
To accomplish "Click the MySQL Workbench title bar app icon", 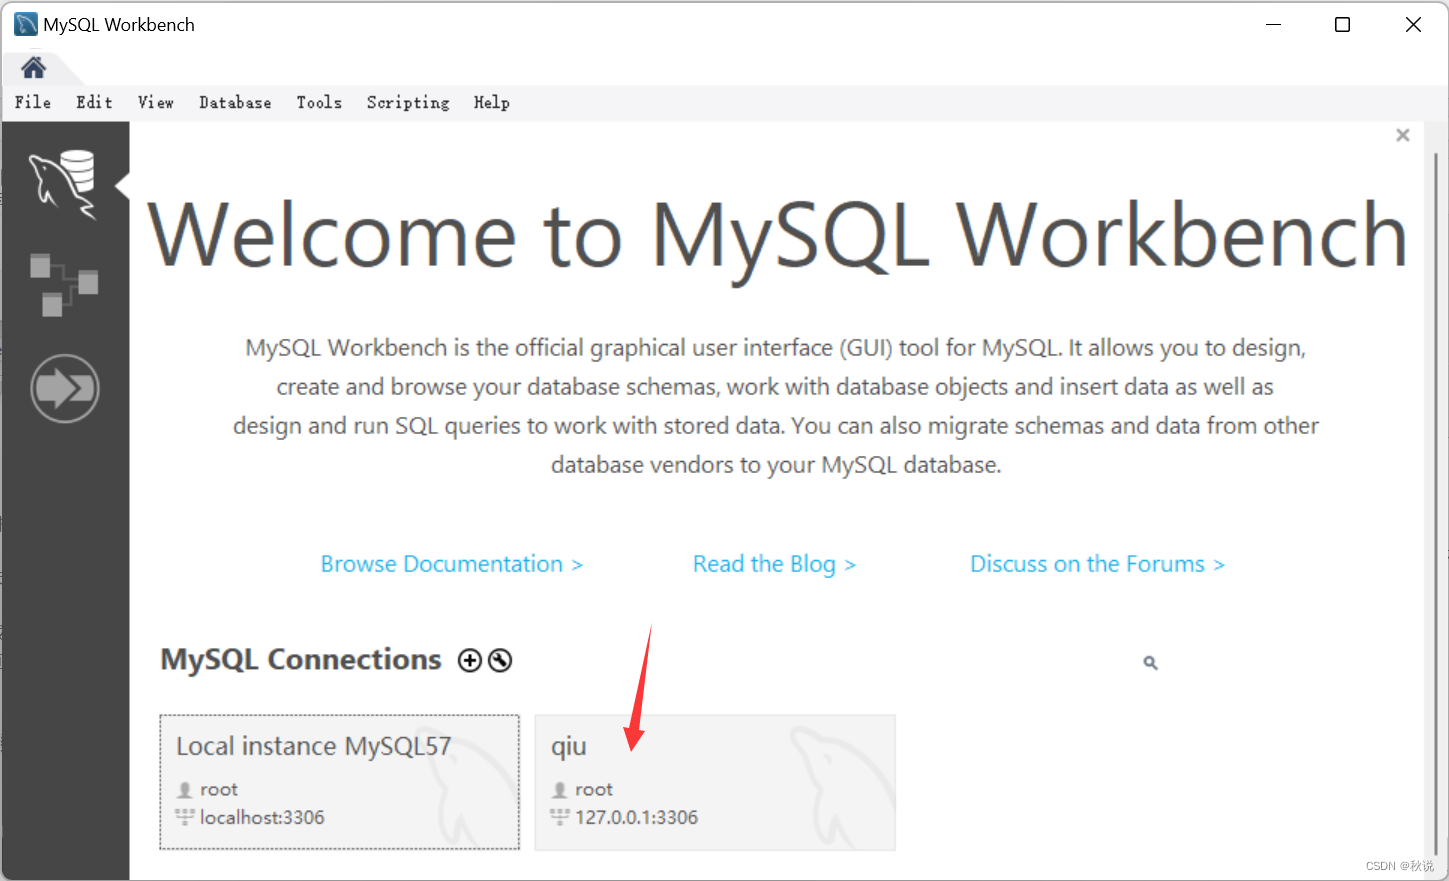I will pos(25,24).
